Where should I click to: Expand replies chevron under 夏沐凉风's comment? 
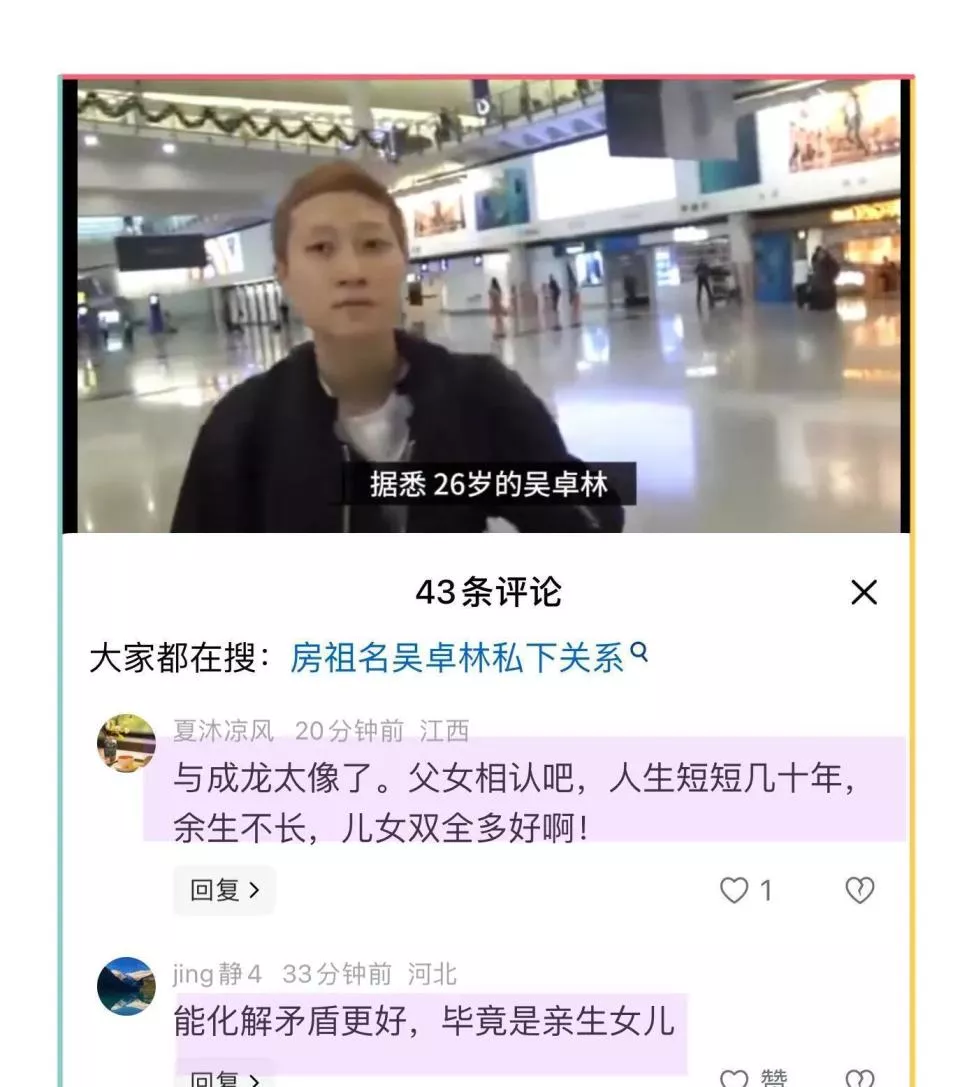coord(254,890)
